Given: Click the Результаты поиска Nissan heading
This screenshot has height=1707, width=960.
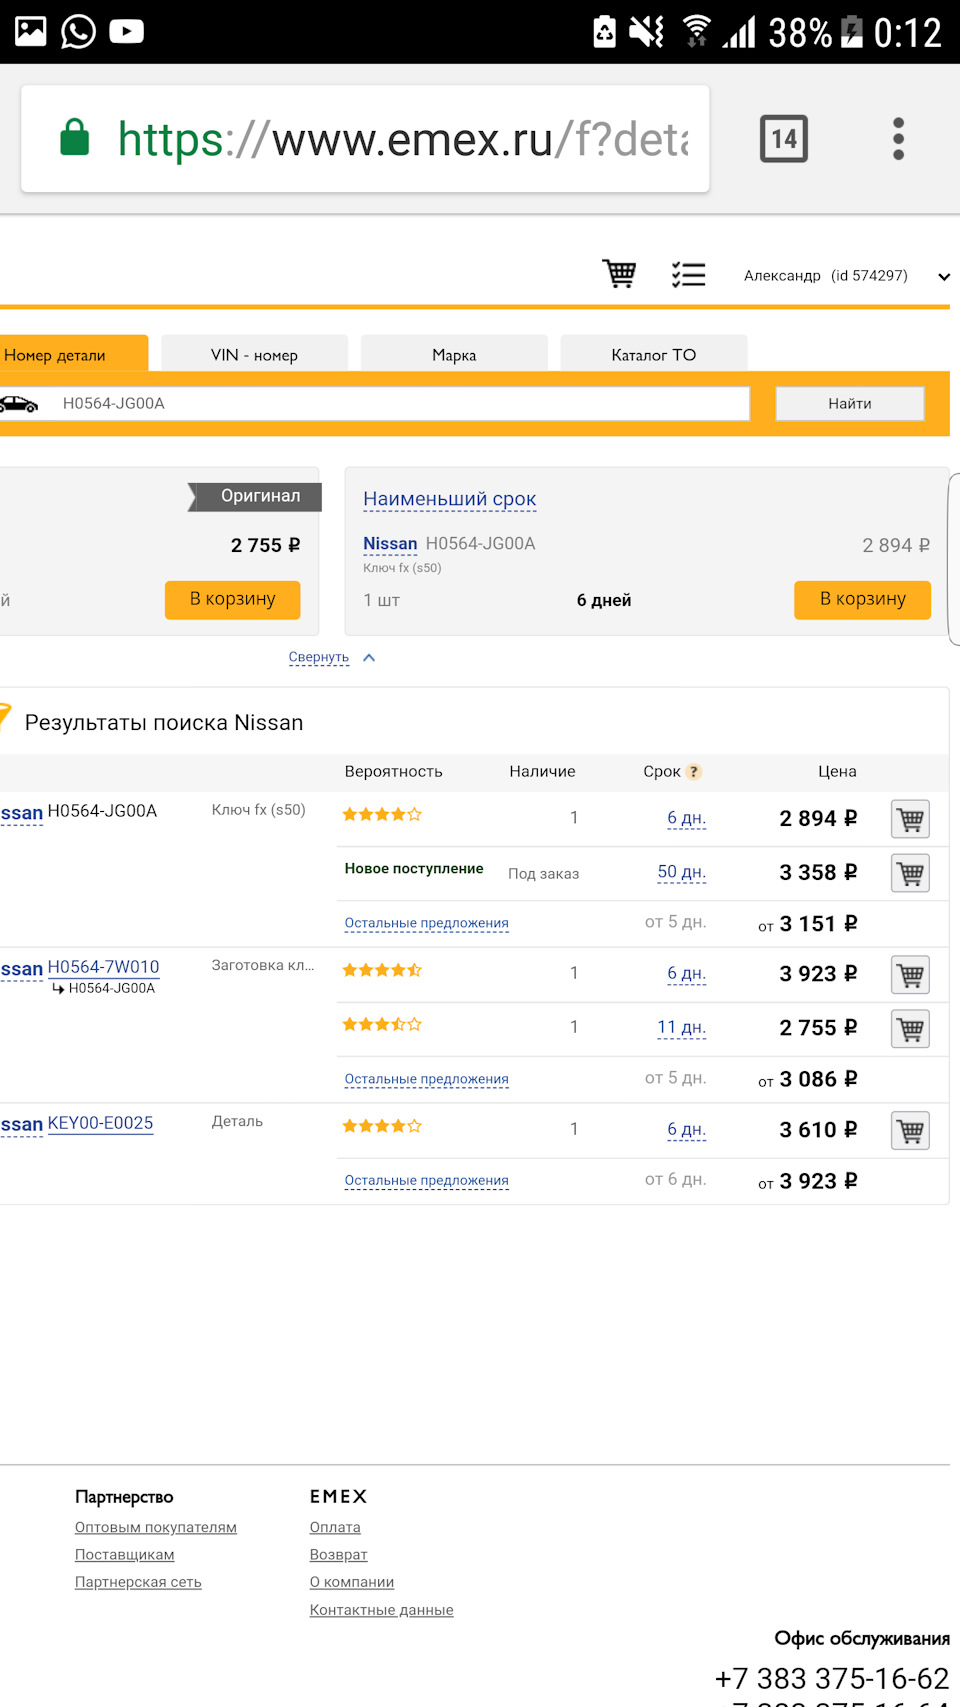Looking at the screenshot, I should (164, 723).
